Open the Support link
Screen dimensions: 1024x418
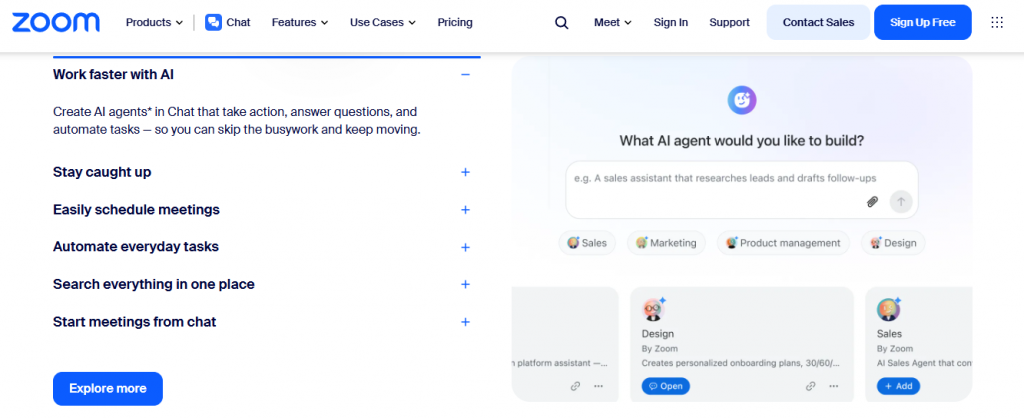729,22
